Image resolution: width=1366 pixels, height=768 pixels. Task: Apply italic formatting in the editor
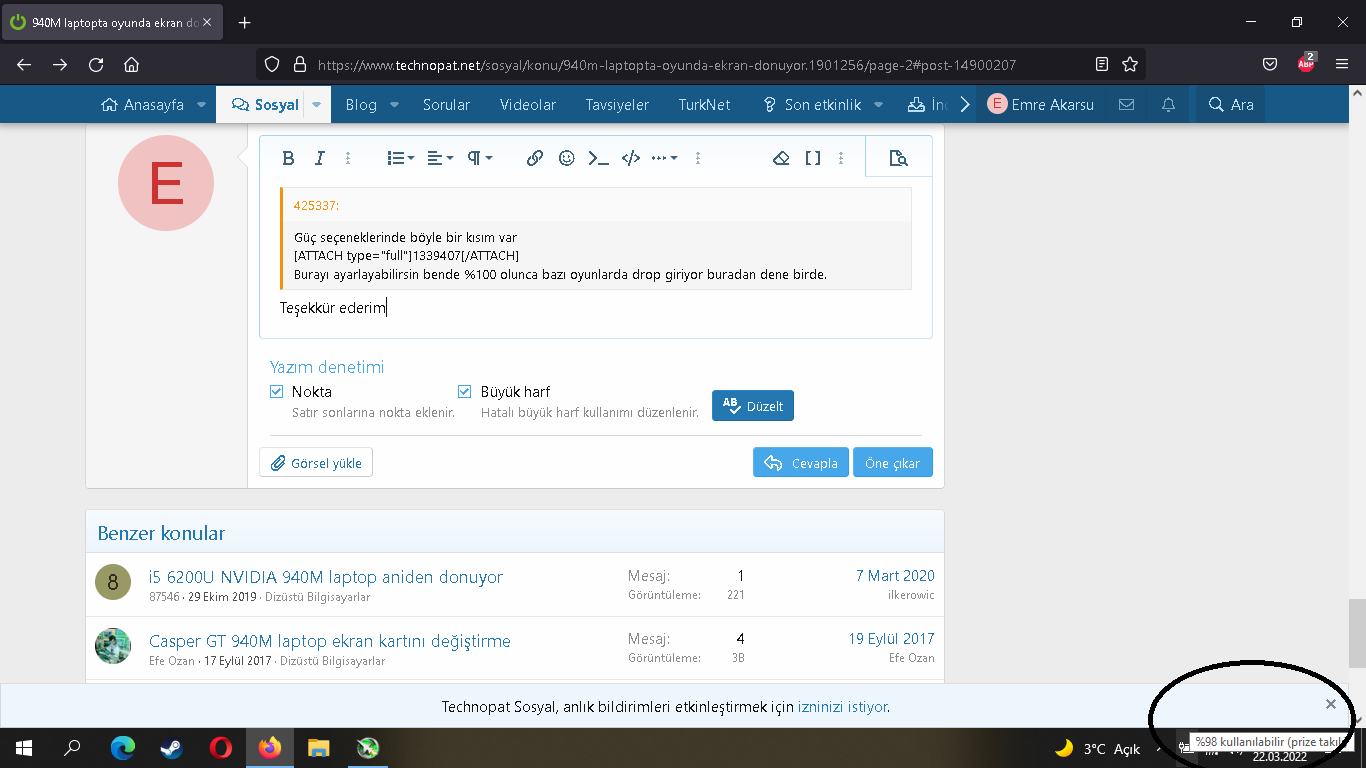pyautogui.click(x=320, y=158)
